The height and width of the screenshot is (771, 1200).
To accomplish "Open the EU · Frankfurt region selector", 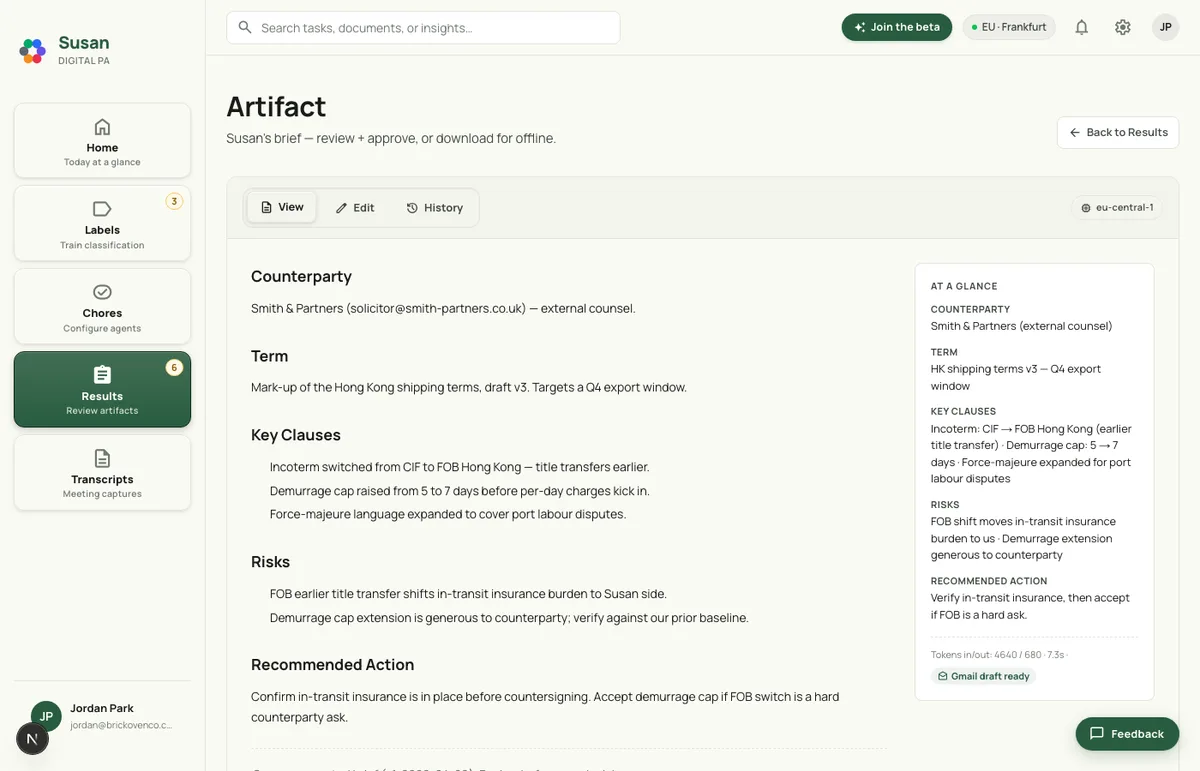I will pos(1009,27).
